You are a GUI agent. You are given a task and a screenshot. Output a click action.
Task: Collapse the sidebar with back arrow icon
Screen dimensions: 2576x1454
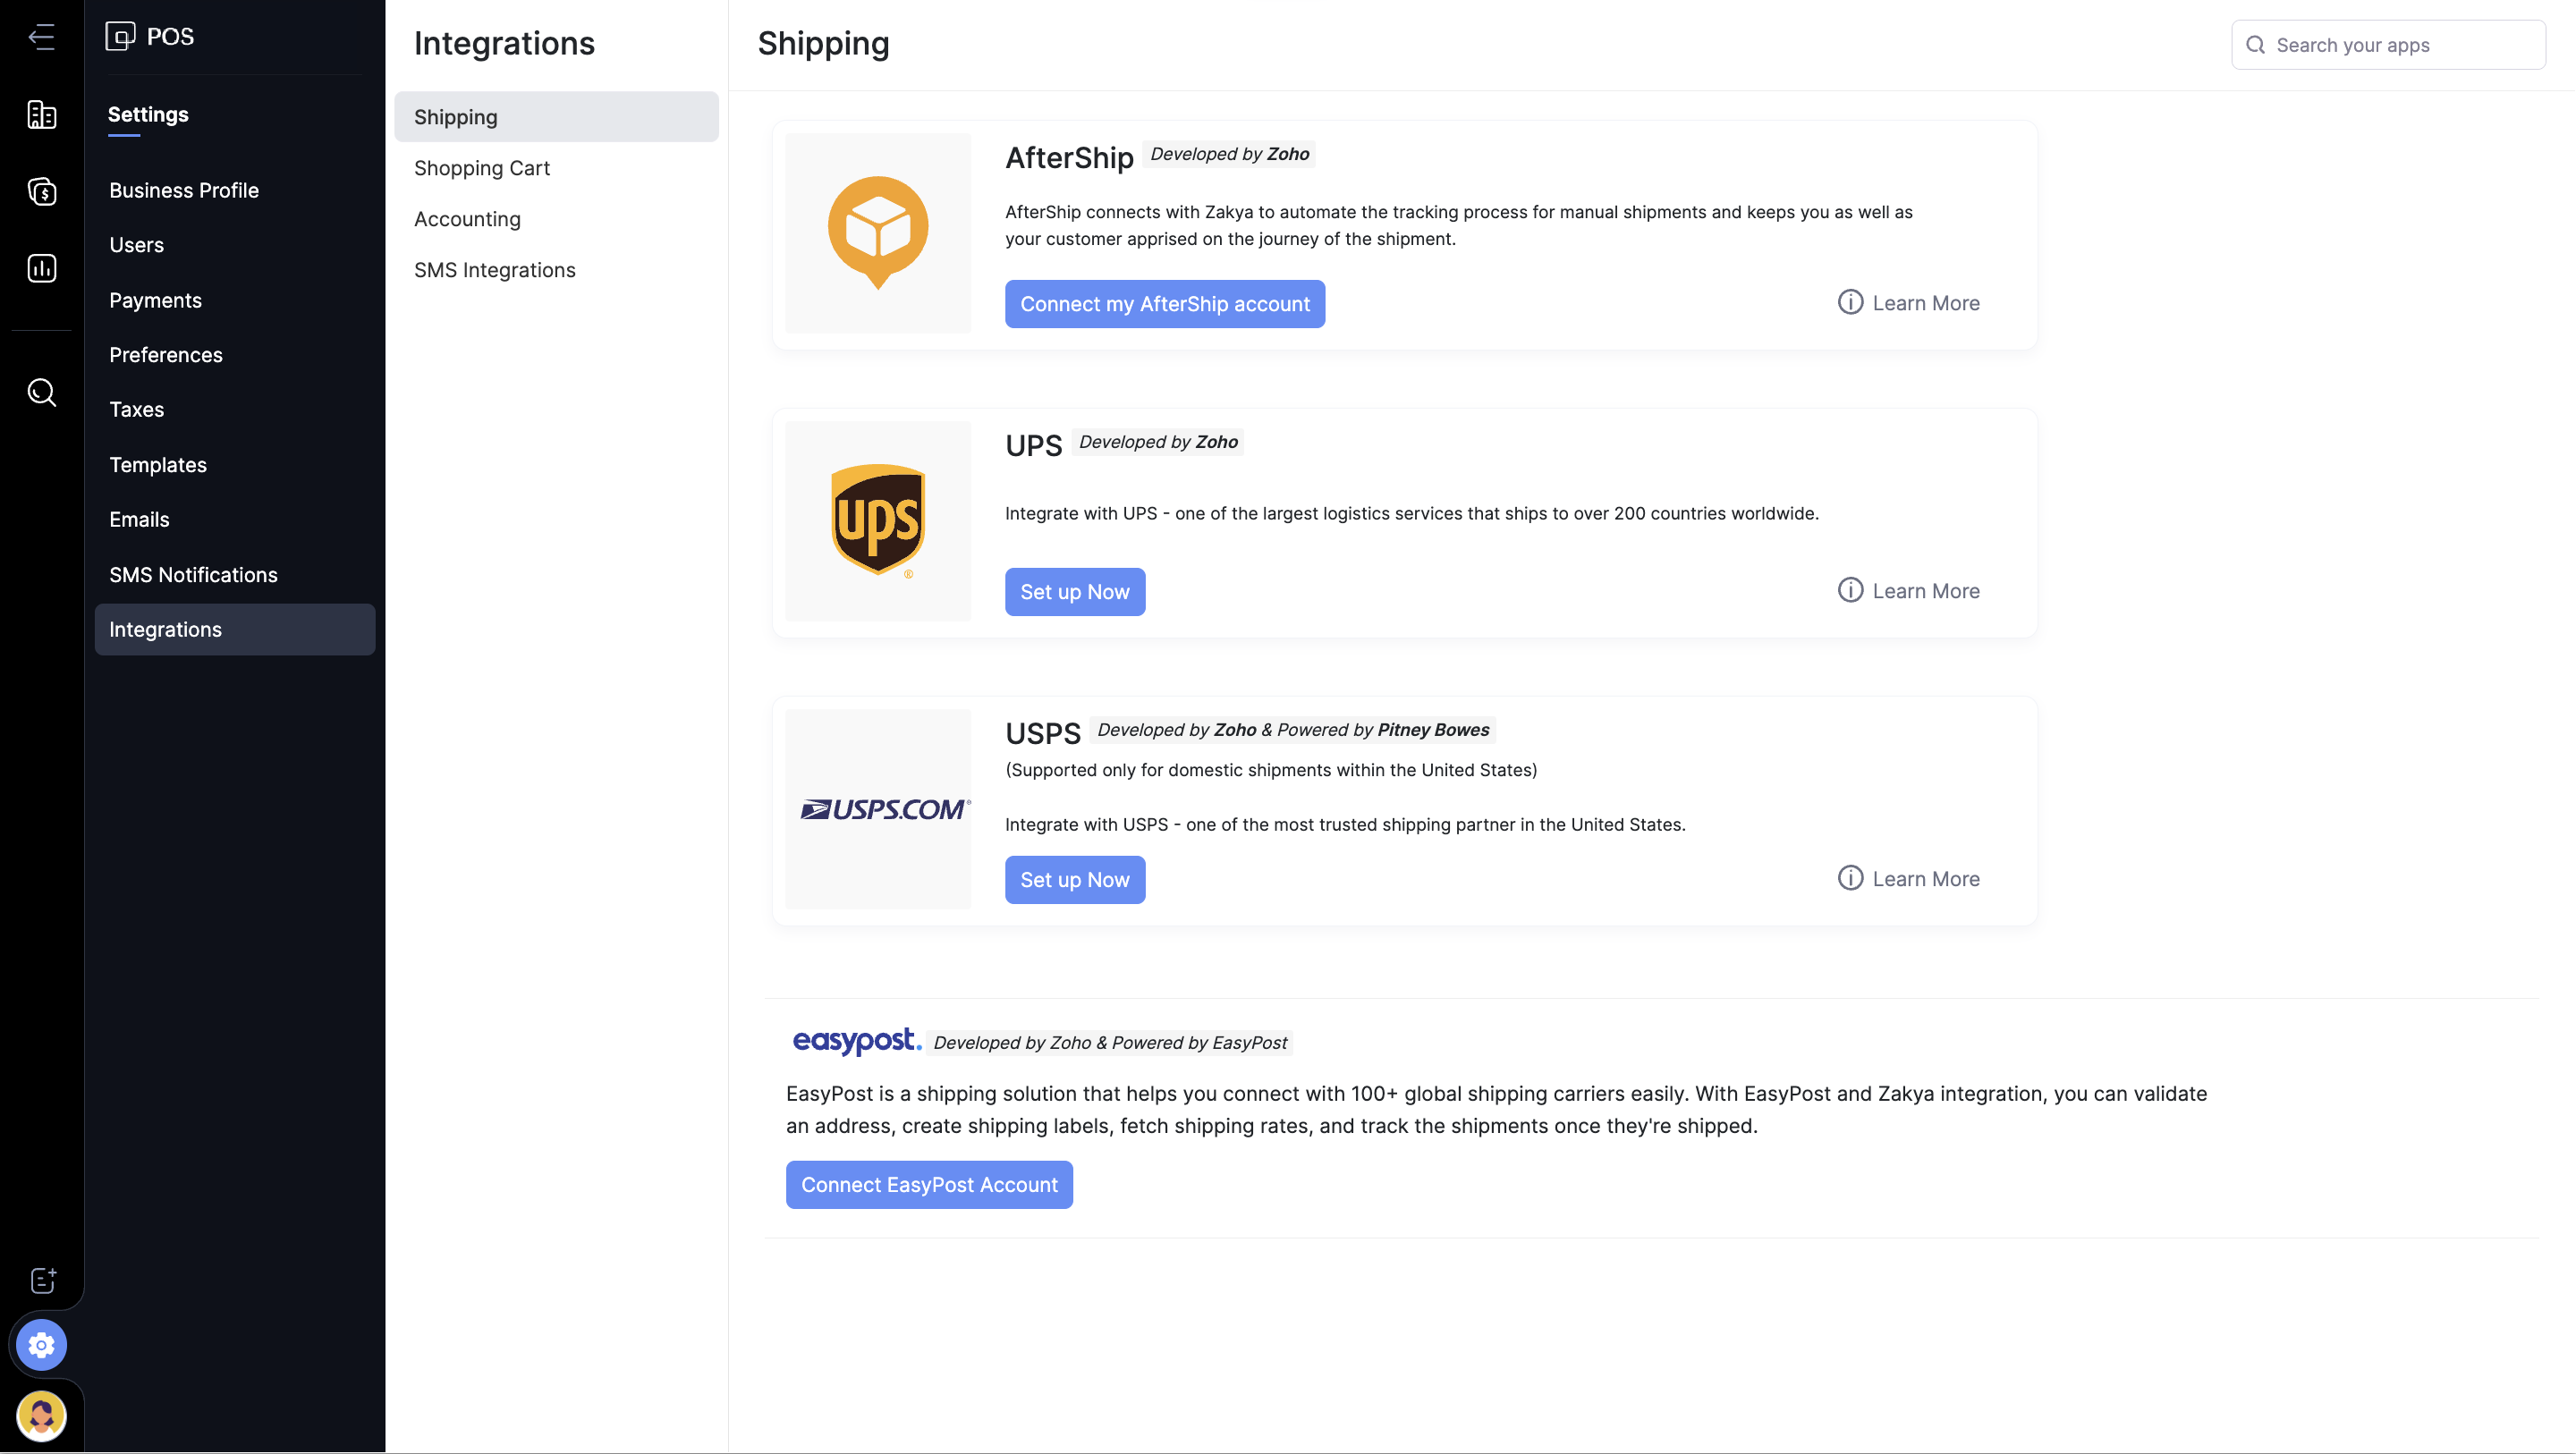41,37
